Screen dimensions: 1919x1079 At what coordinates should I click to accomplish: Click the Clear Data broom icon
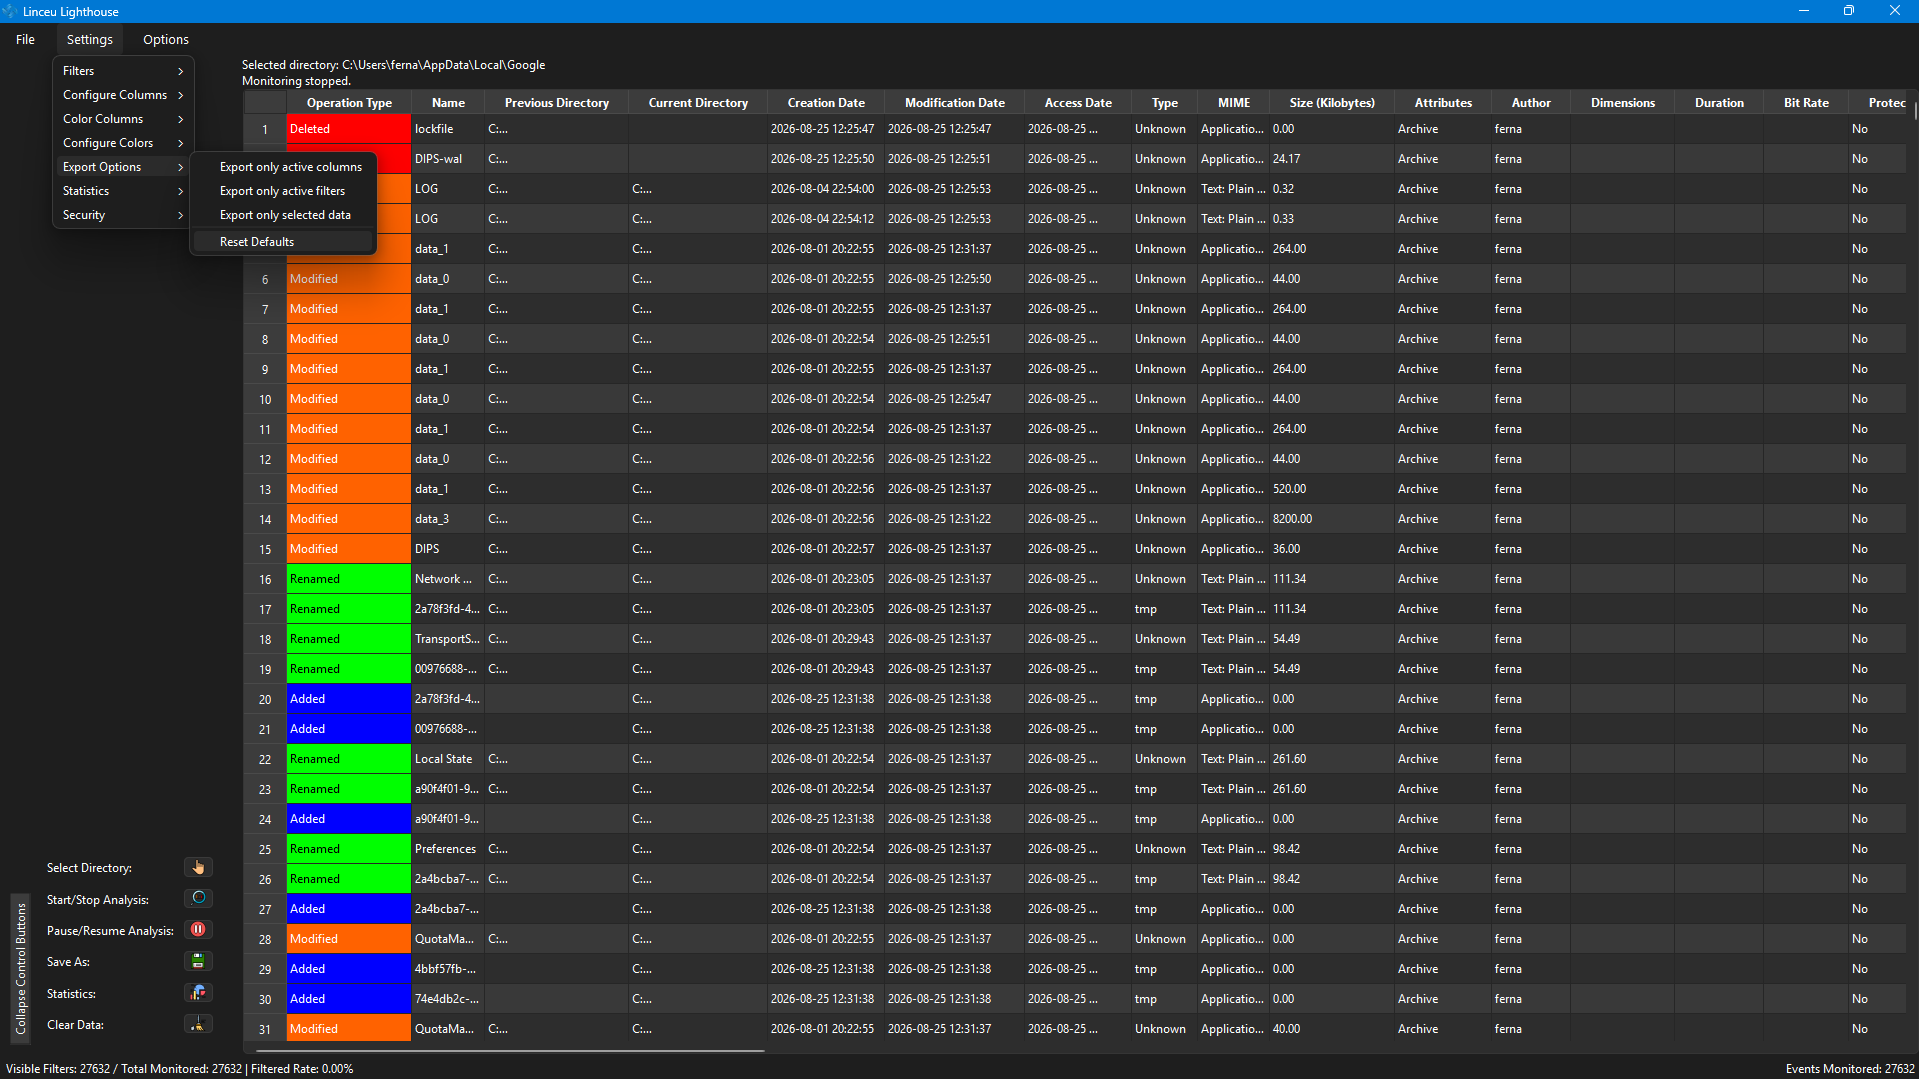point(198,1024)
